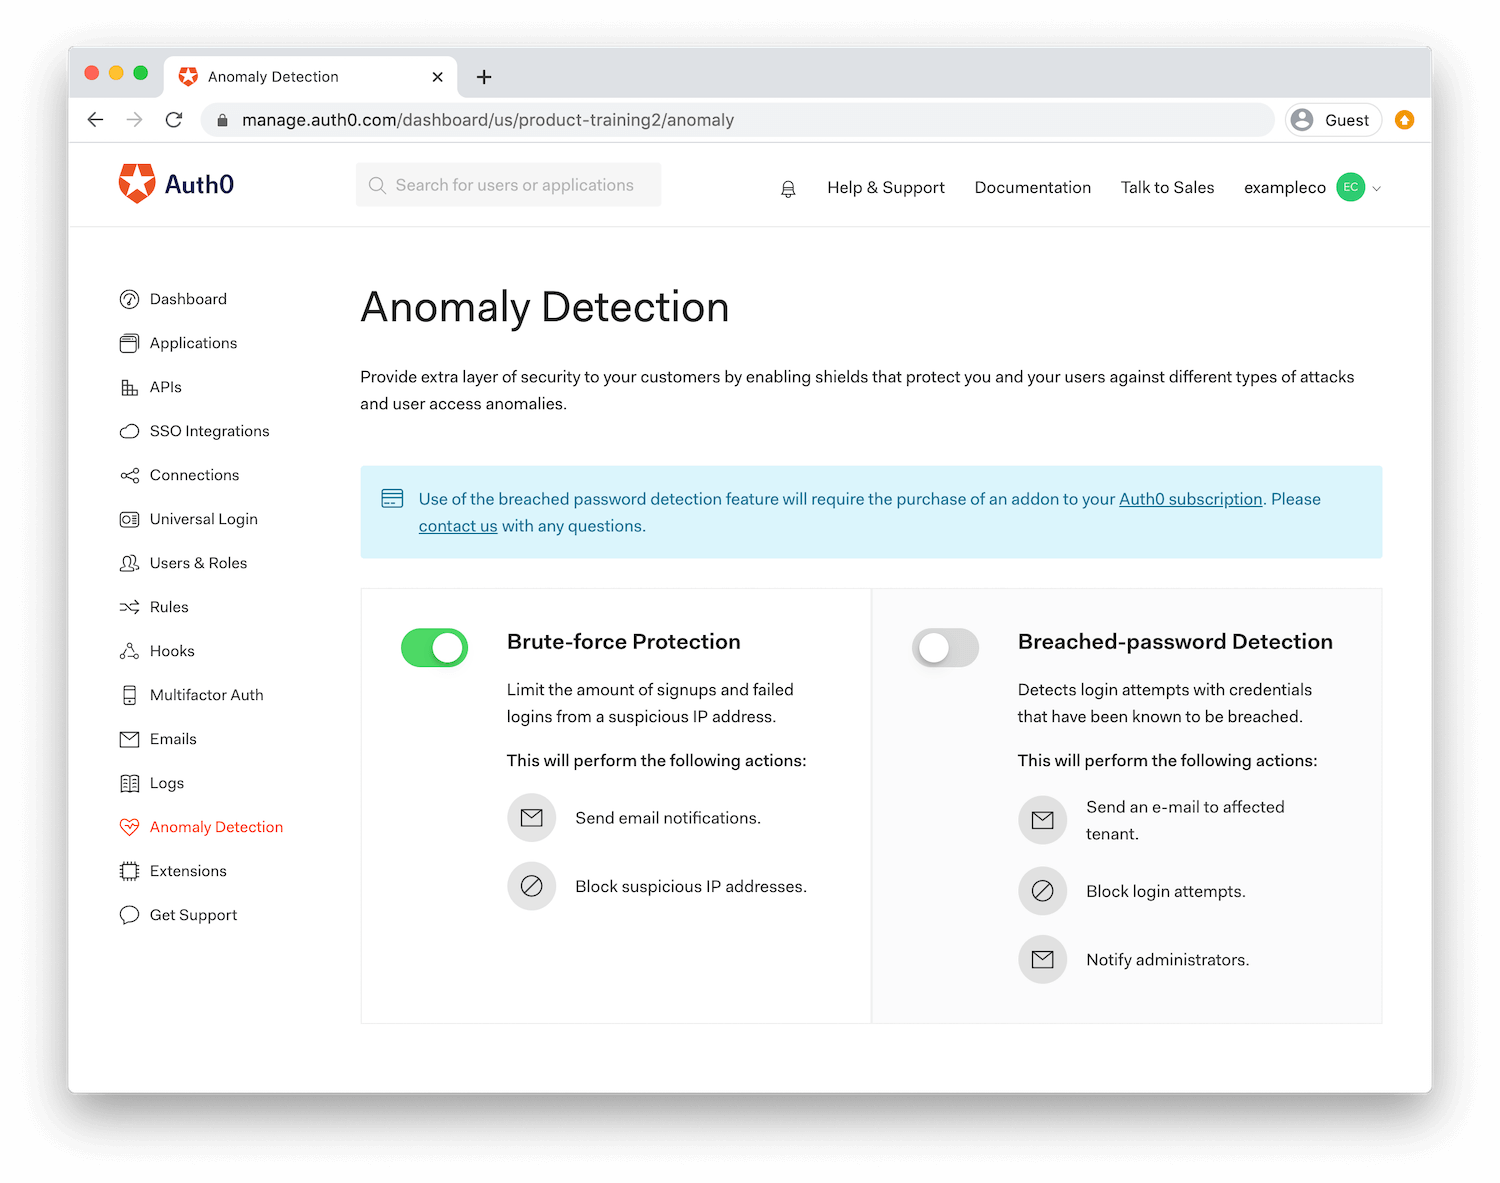Click the Connections share icon
The width and height of the screenshot is (1500, 1183).
[x=129, y=475]
